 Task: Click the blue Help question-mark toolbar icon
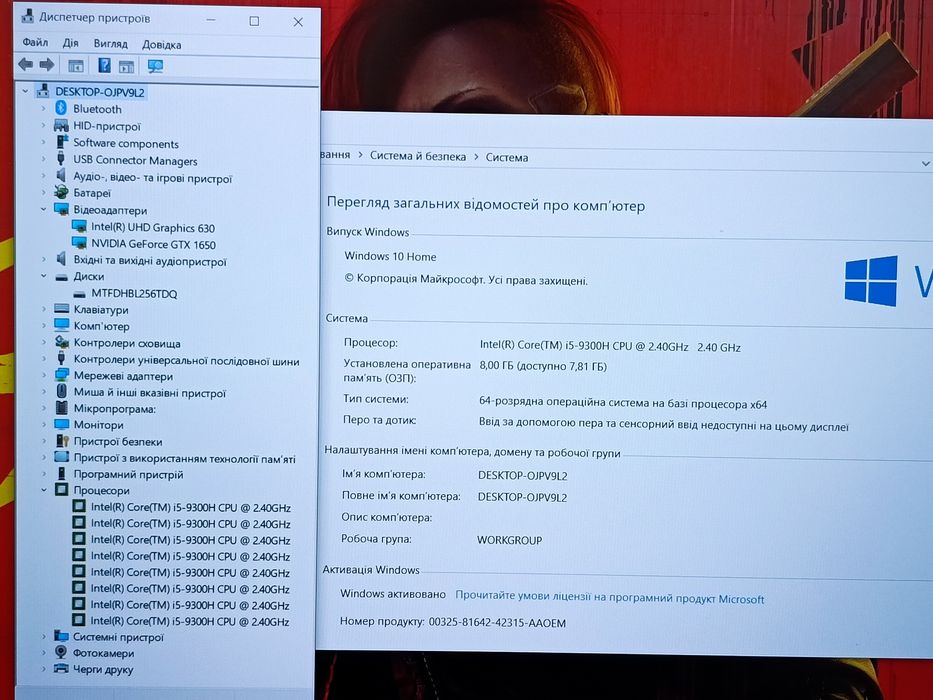(104, 65)
